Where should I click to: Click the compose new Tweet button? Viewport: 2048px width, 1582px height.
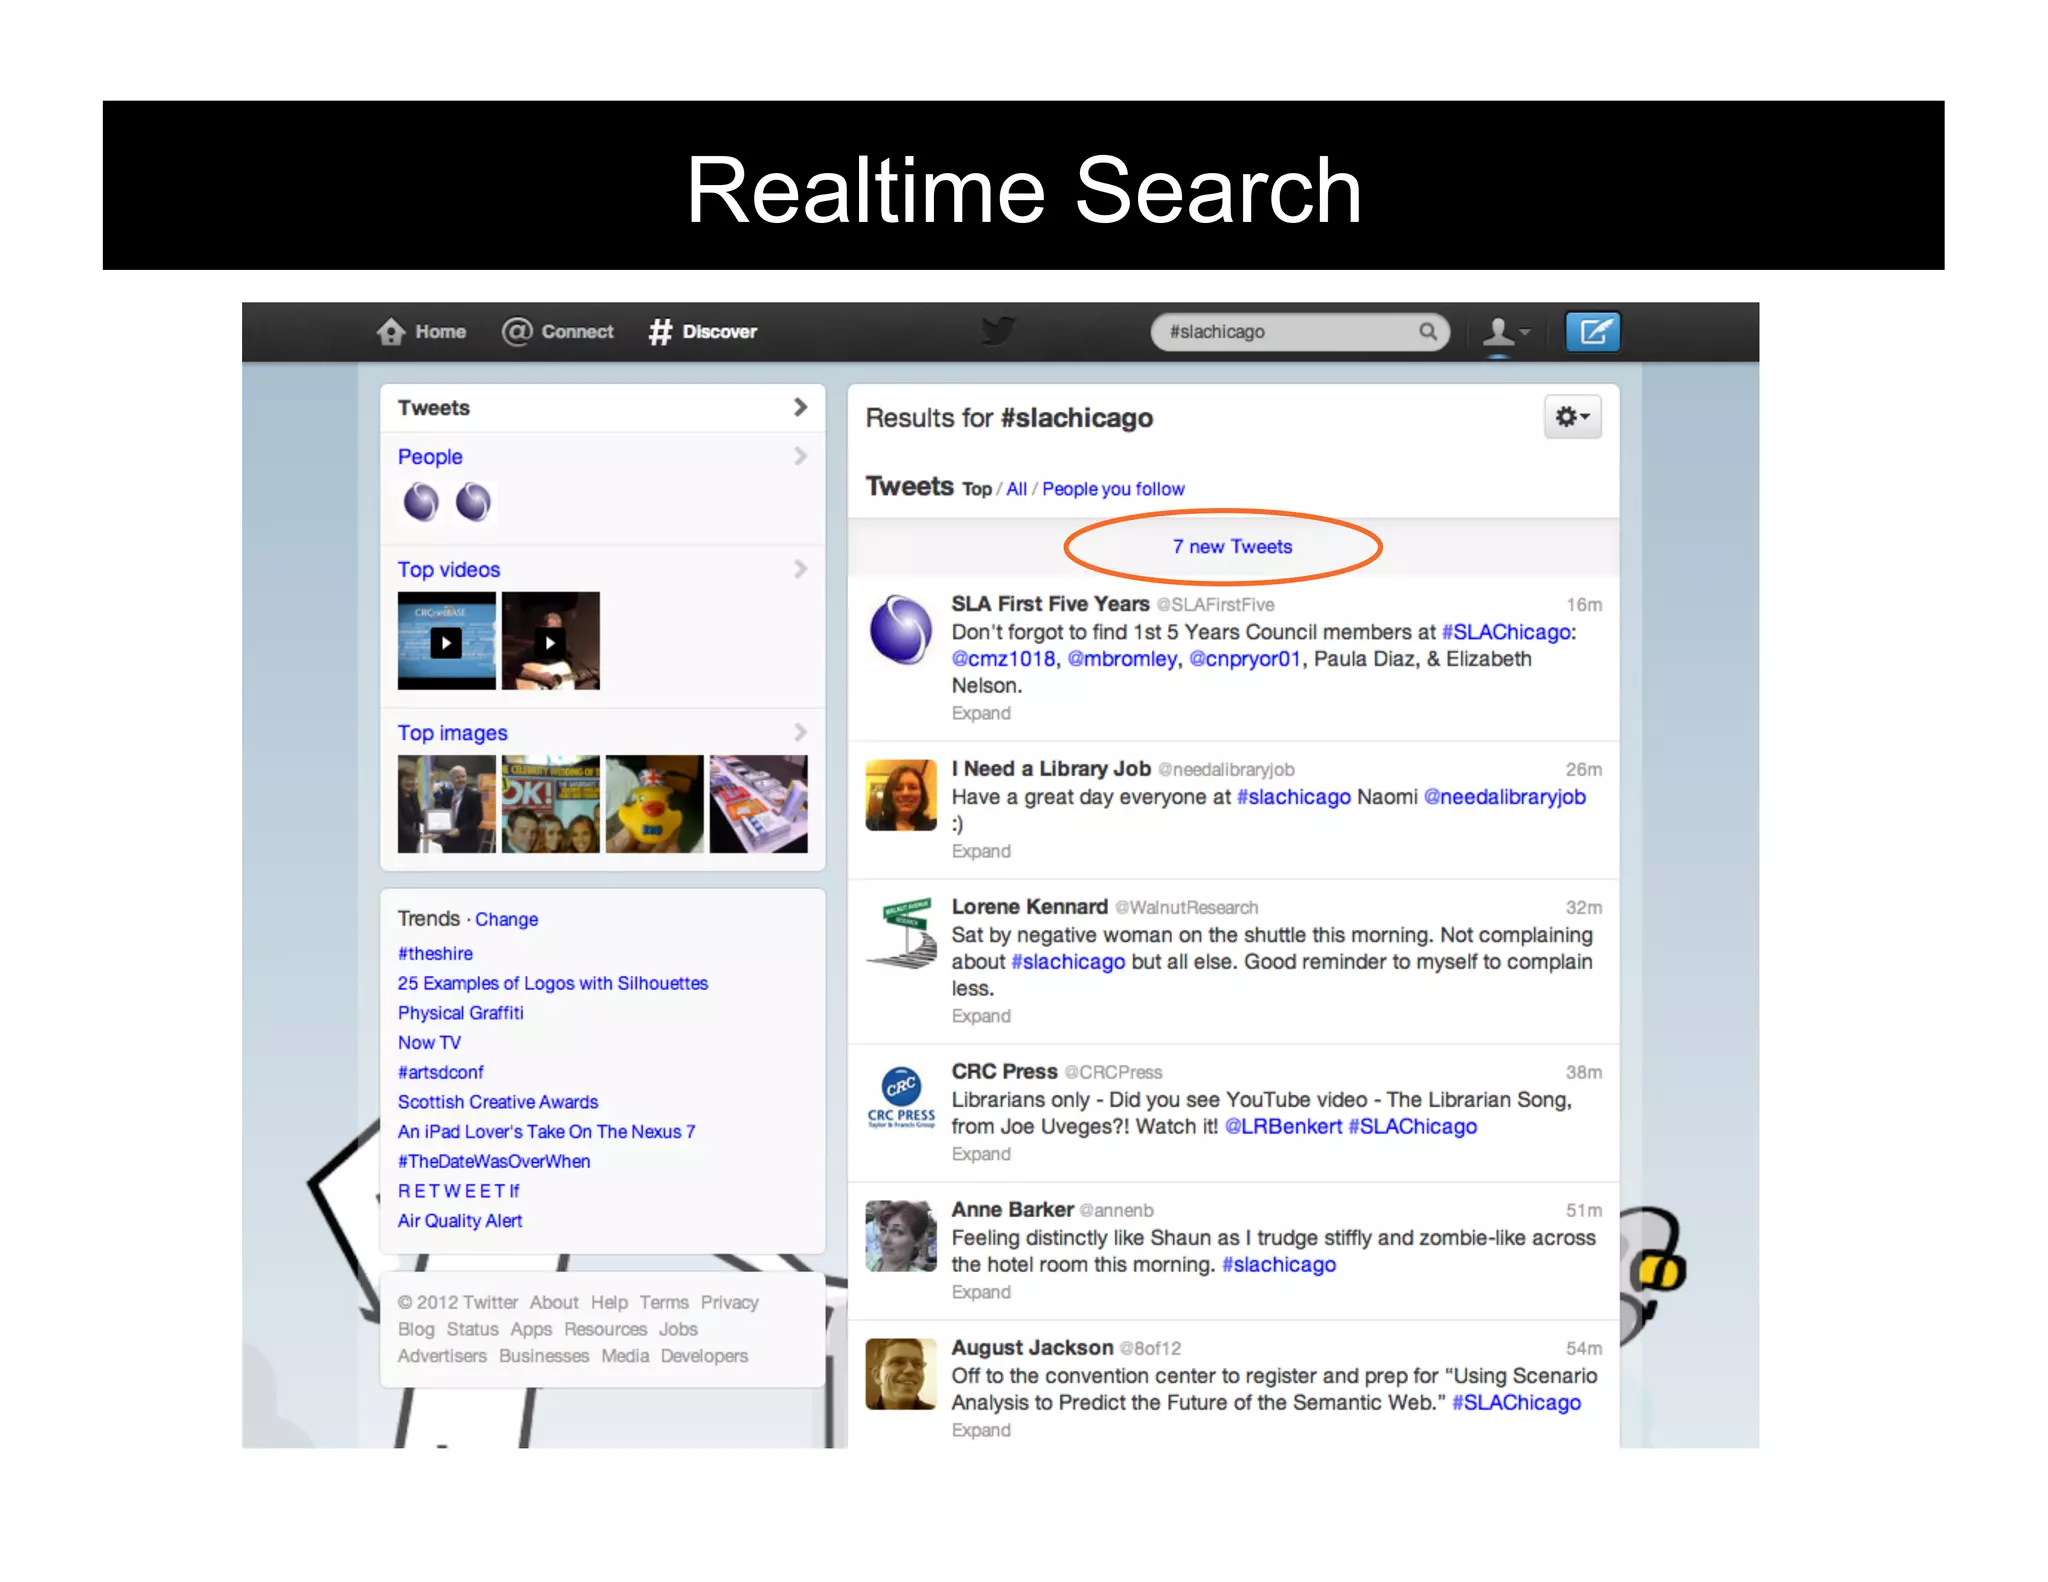(1592, 331)
